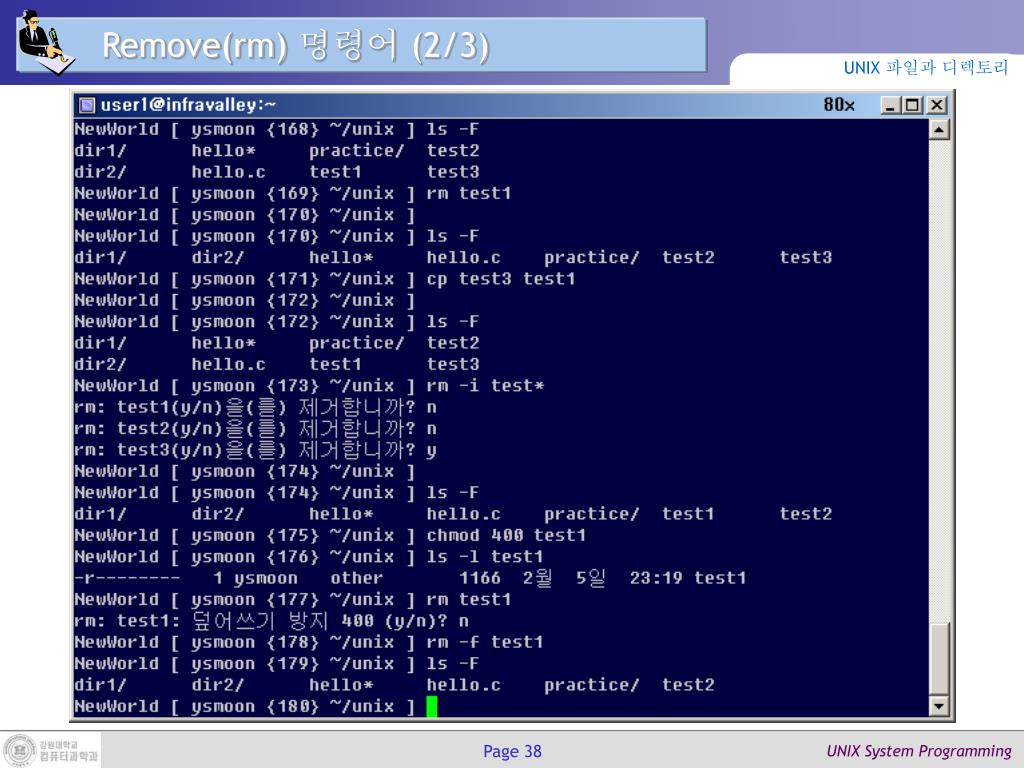This screenshot has width=1024, height=768.
Task: Click the "rm -i test*" command
Action: pyautogui.click(x=485, y=386)
